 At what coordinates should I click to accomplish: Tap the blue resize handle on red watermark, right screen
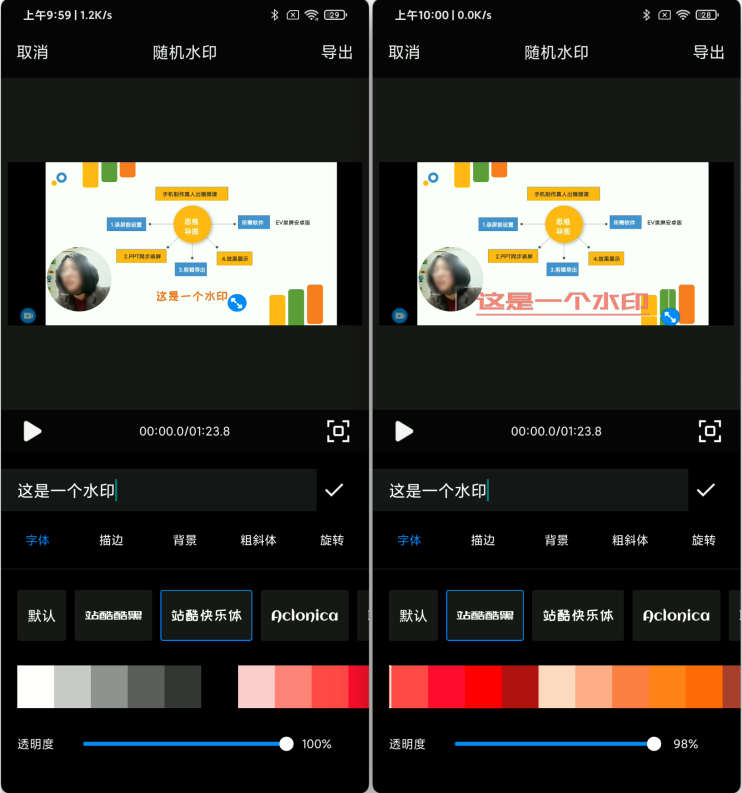(x=671, y=317)
